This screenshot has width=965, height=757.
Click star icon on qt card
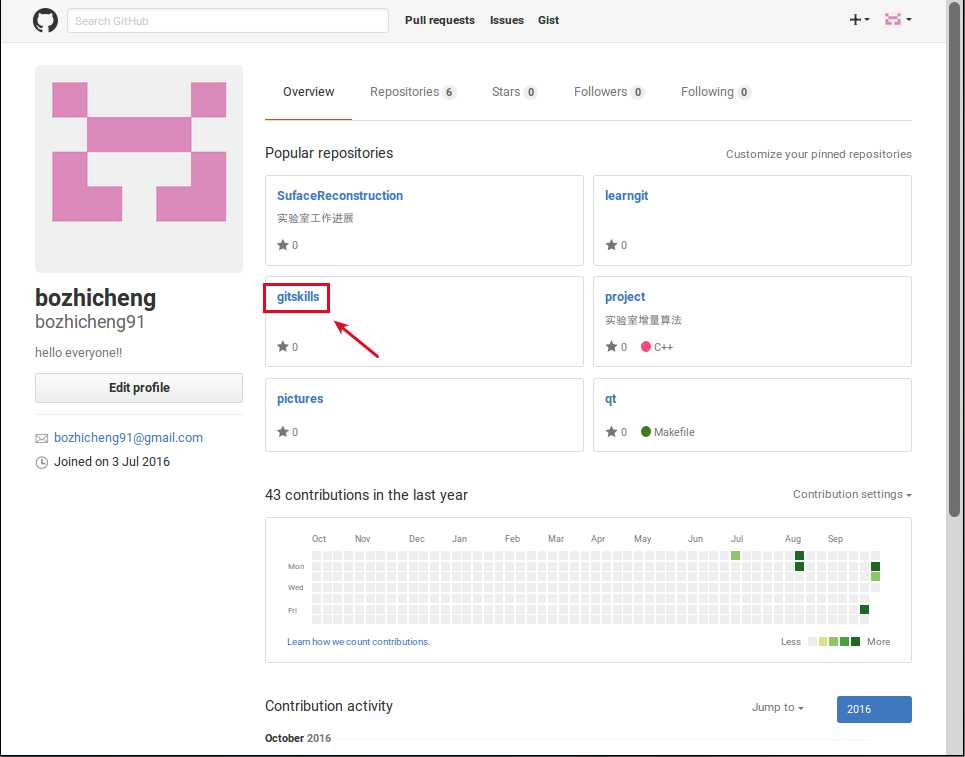pyautogui.click(x=611, y=431)
